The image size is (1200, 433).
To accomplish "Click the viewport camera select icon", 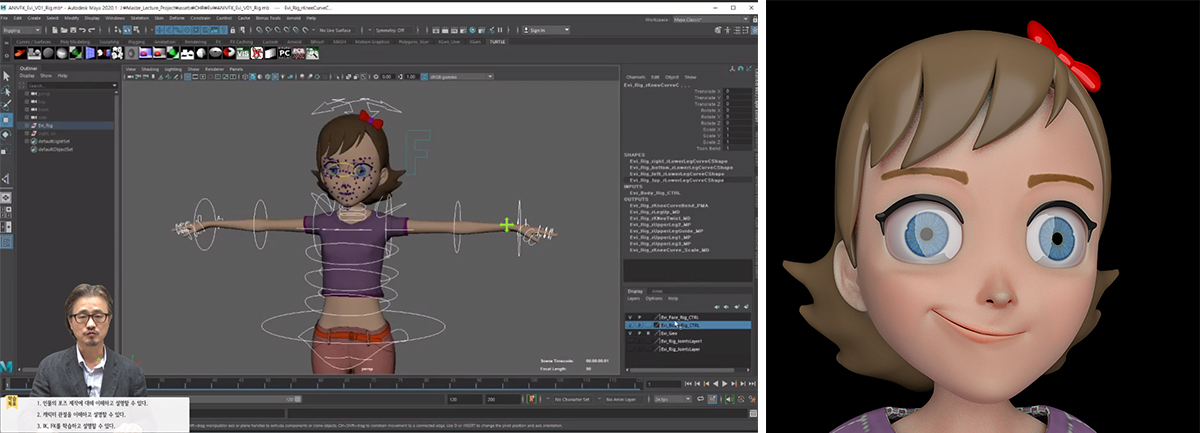I will tap(130, 77).
